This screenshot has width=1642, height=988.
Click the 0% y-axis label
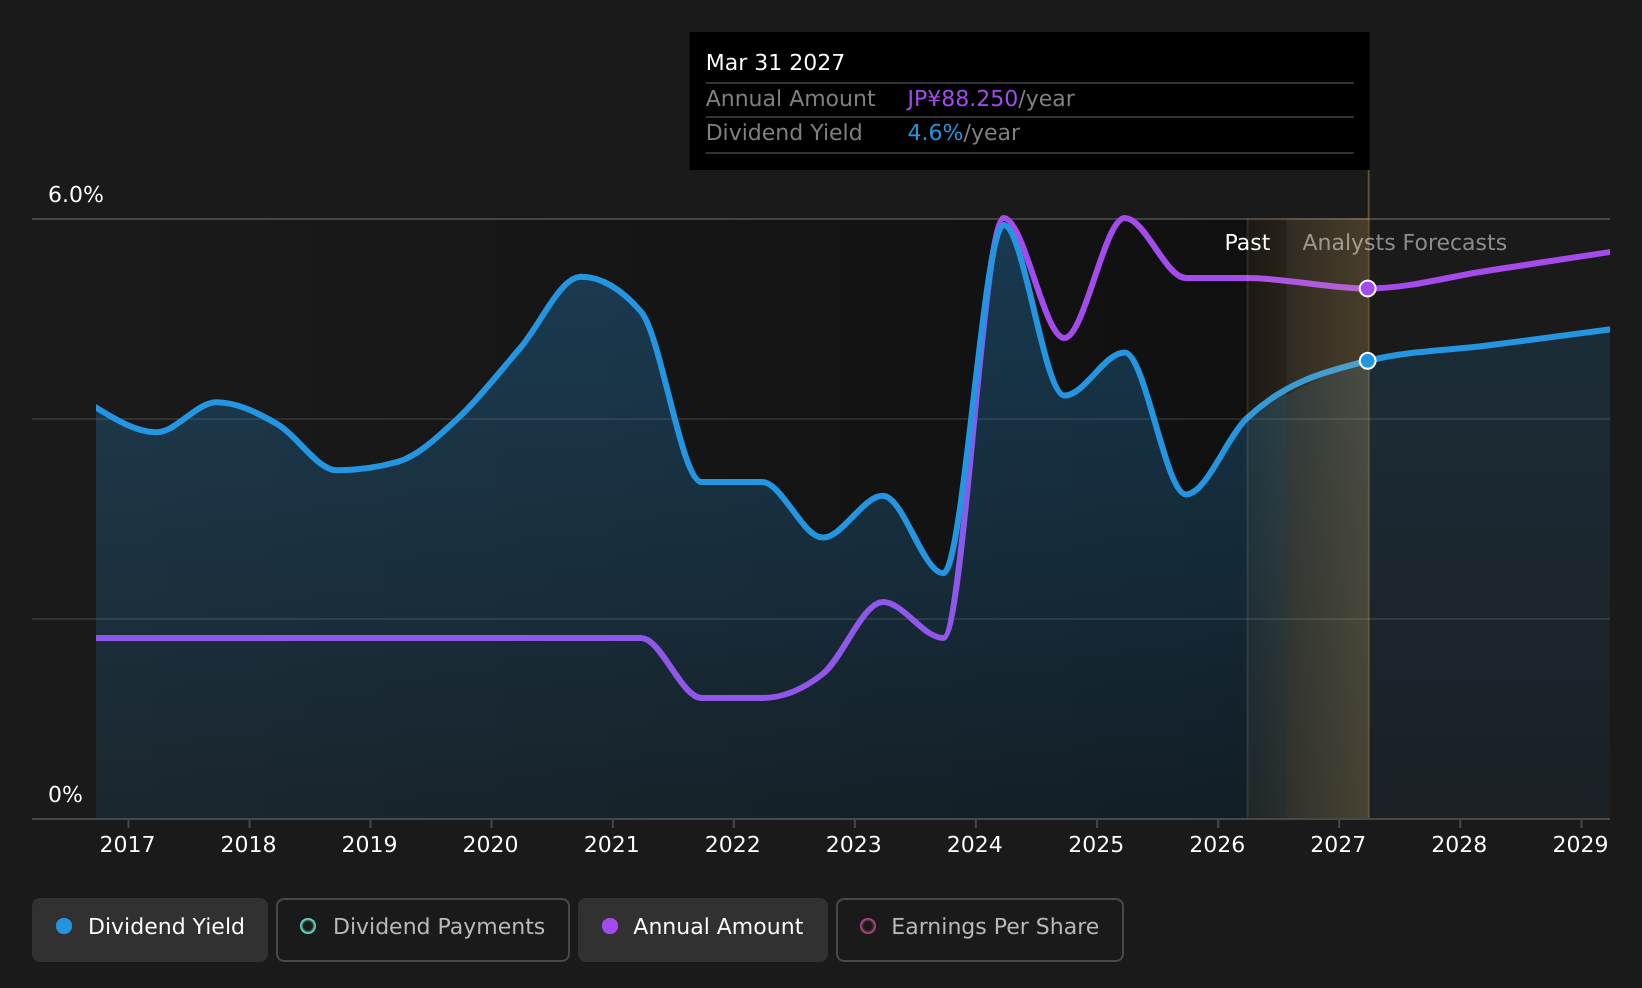[65, 795]
